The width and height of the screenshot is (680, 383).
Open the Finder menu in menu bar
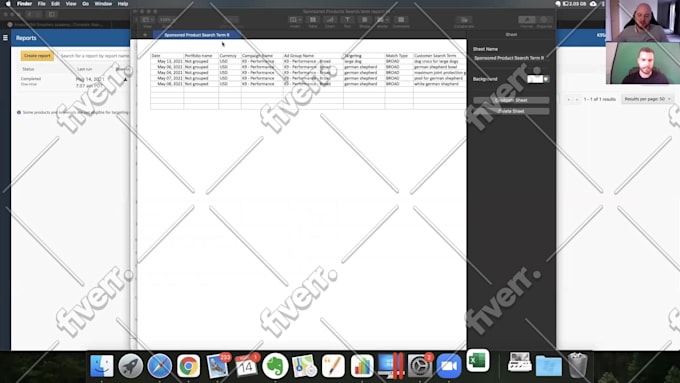tap(24, 3)
